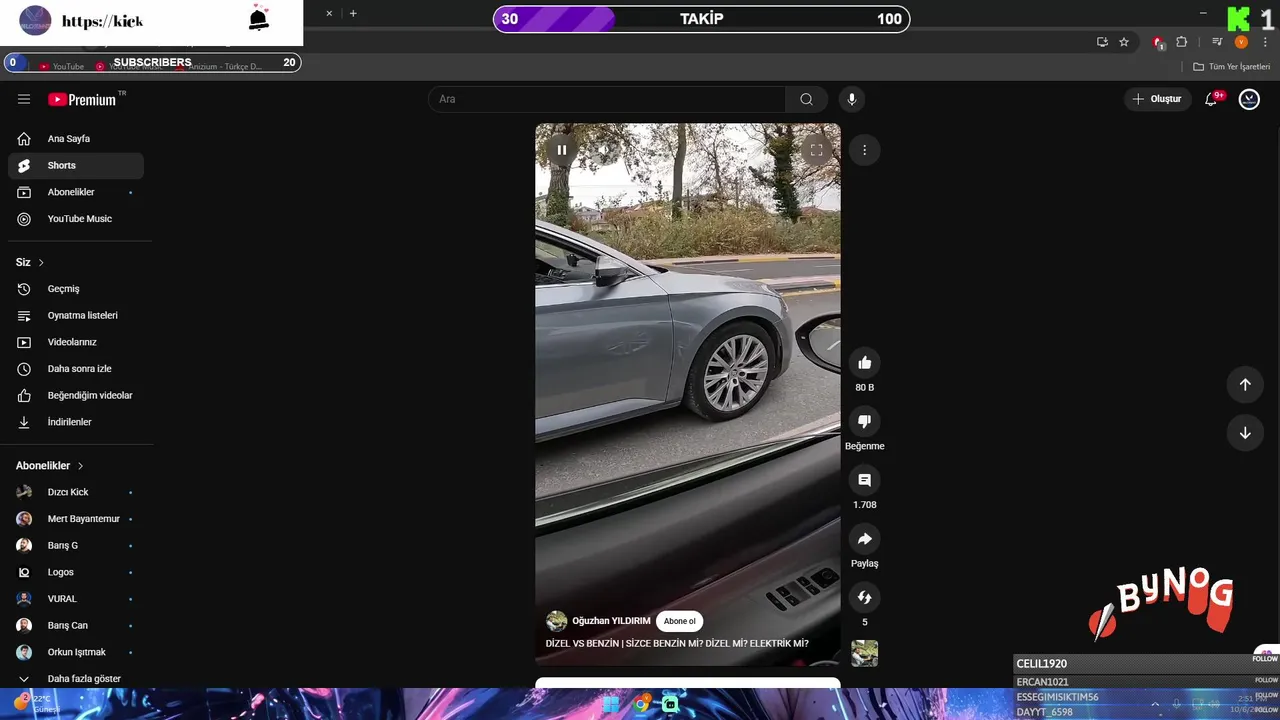Open the Barış Can channel
Viewport: 1280px width, 720px height.
[76, 626]
